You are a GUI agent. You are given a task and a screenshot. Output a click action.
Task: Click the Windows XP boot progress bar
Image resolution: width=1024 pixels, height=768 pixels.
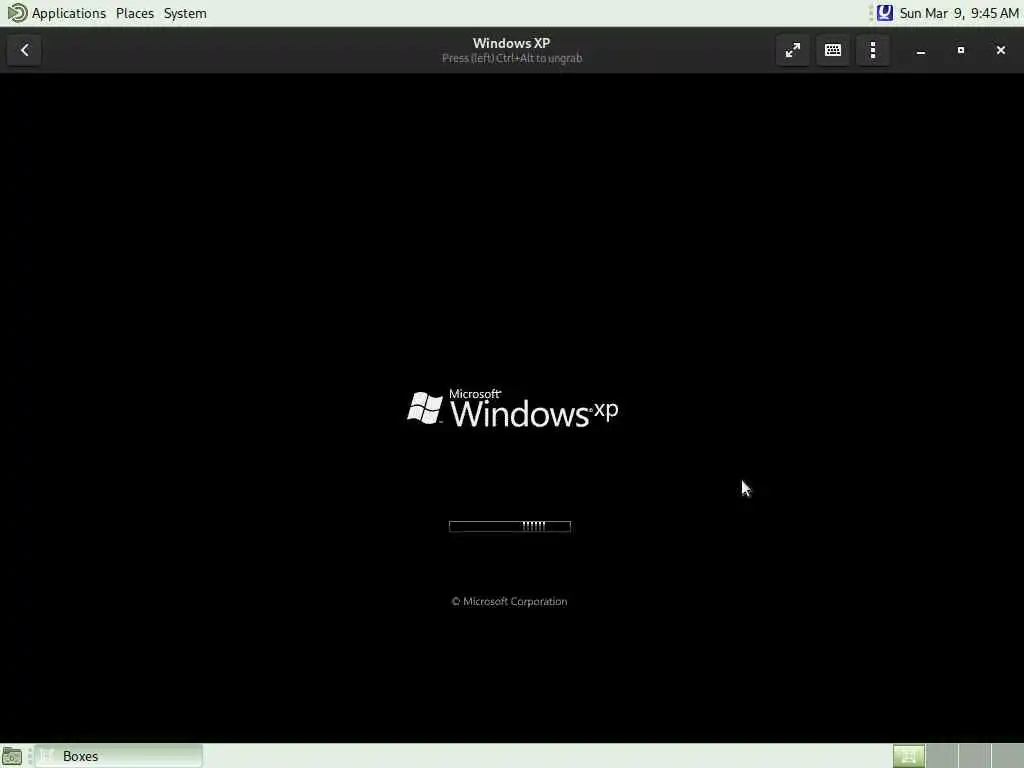click(510, 526)
